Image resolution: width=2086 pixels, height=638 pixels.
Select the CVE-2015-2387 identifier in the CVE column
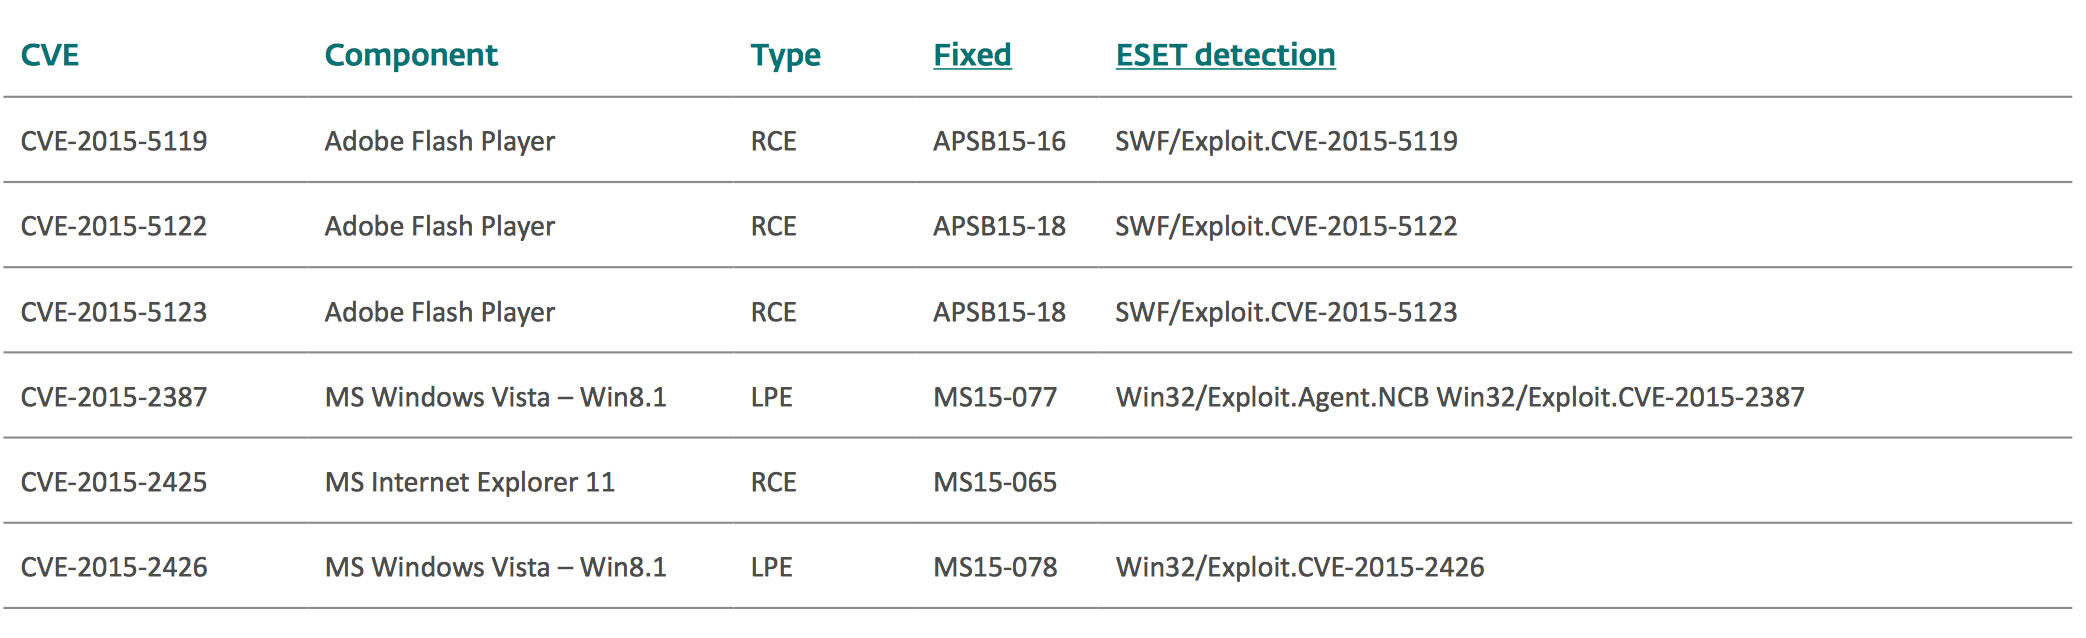click(x=114, y=397)
